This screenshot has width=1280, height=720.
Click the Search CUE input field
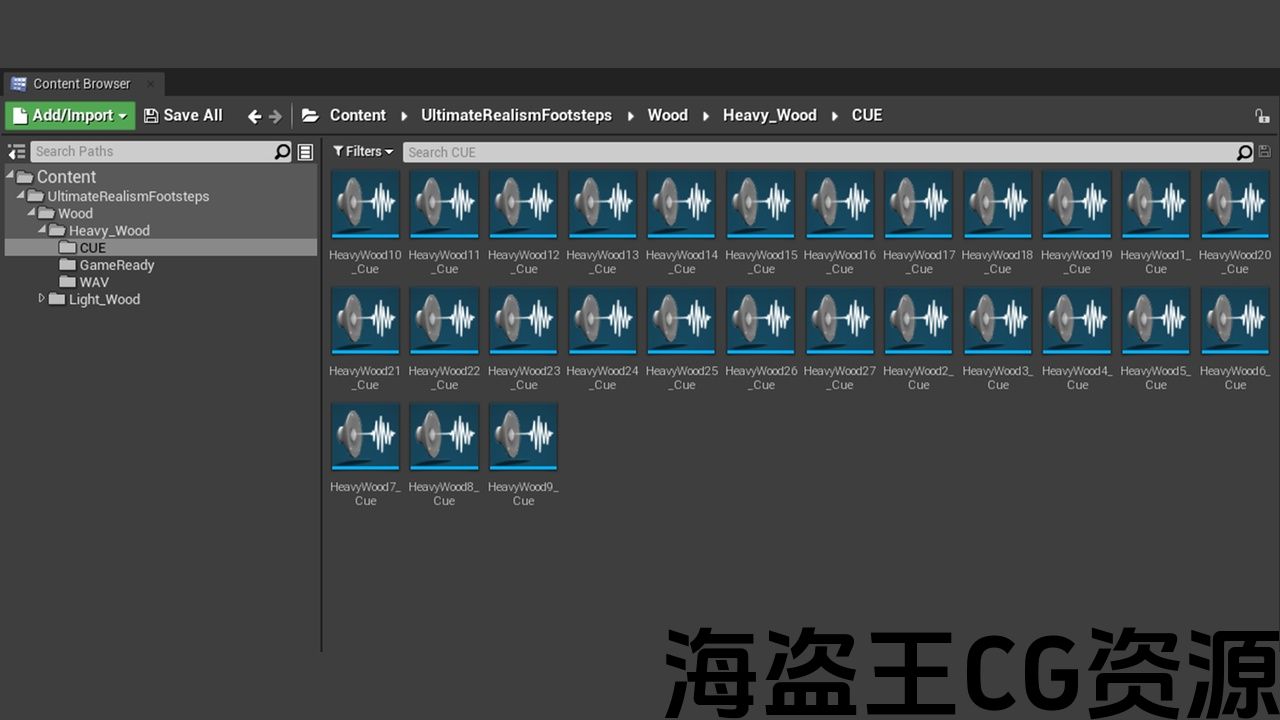[820, 152]
